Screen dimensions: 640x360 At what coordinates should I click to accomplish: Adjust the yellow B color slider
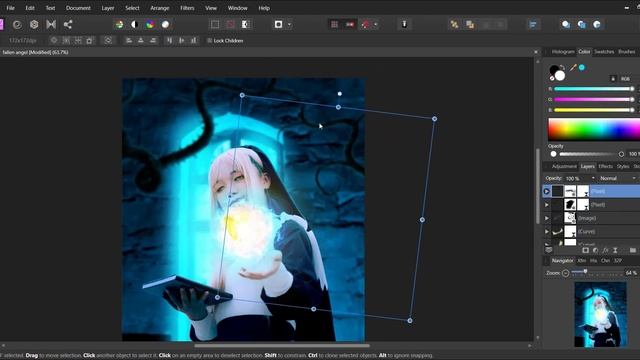click(x=594, y=110)
